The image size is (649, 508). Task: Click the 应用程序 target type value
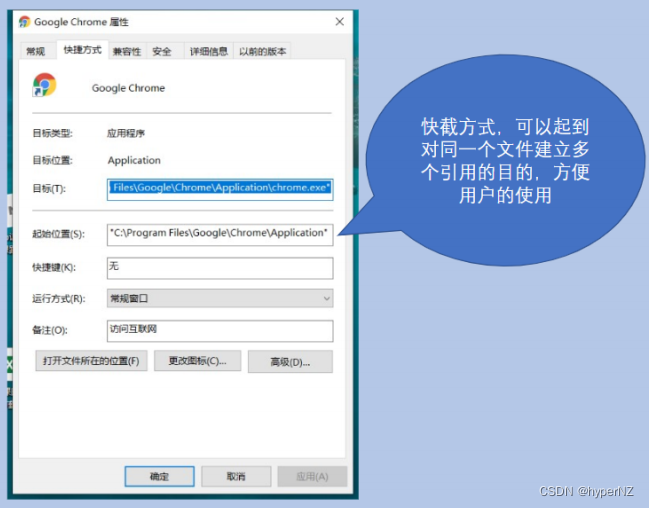[126, 133]
